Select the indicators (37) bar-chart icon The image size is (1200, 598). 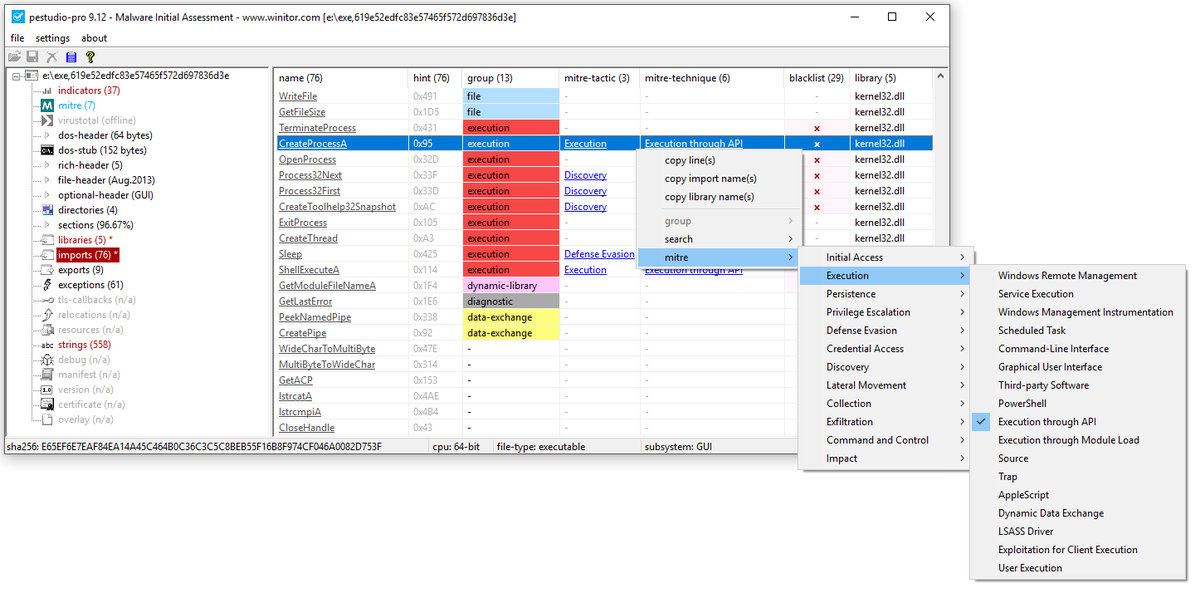47,91
